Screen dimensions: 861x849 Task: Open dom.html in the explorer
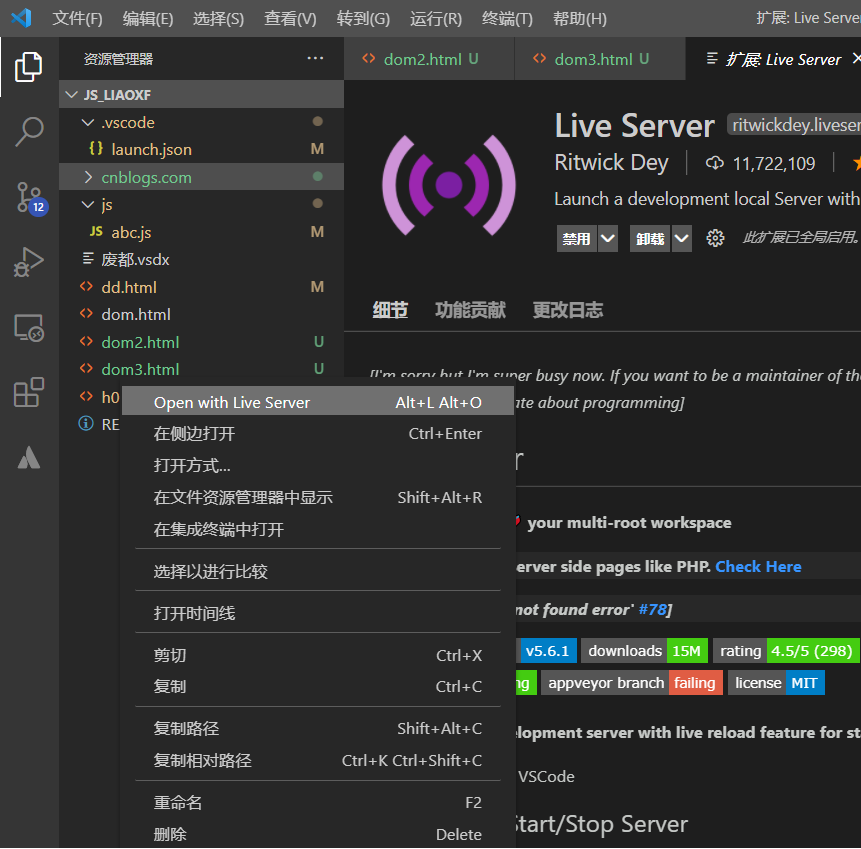tap(202, 314)
